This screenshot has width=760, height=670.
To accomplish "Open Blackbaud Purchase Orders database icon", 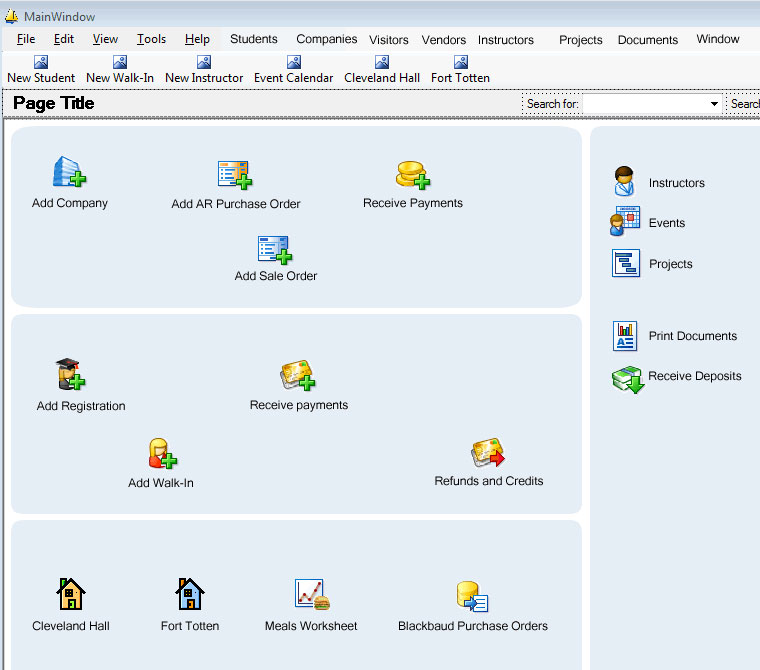I will (x=472, y=596).
